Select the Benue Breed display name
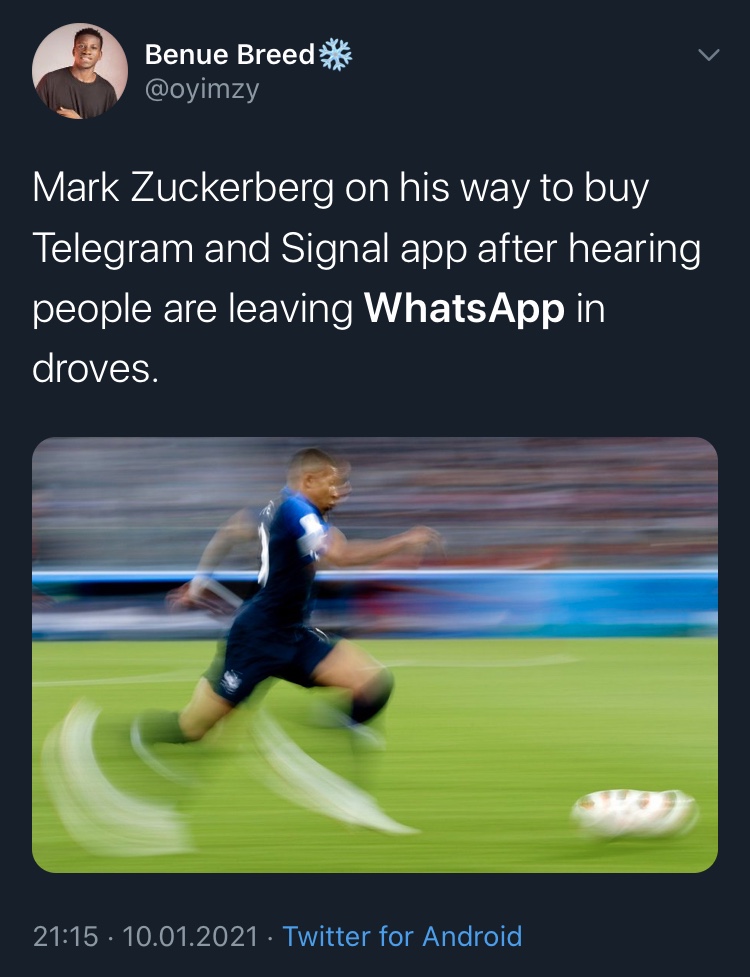The height and width of the screenshot is (977, 750). [x=230, y=55]
